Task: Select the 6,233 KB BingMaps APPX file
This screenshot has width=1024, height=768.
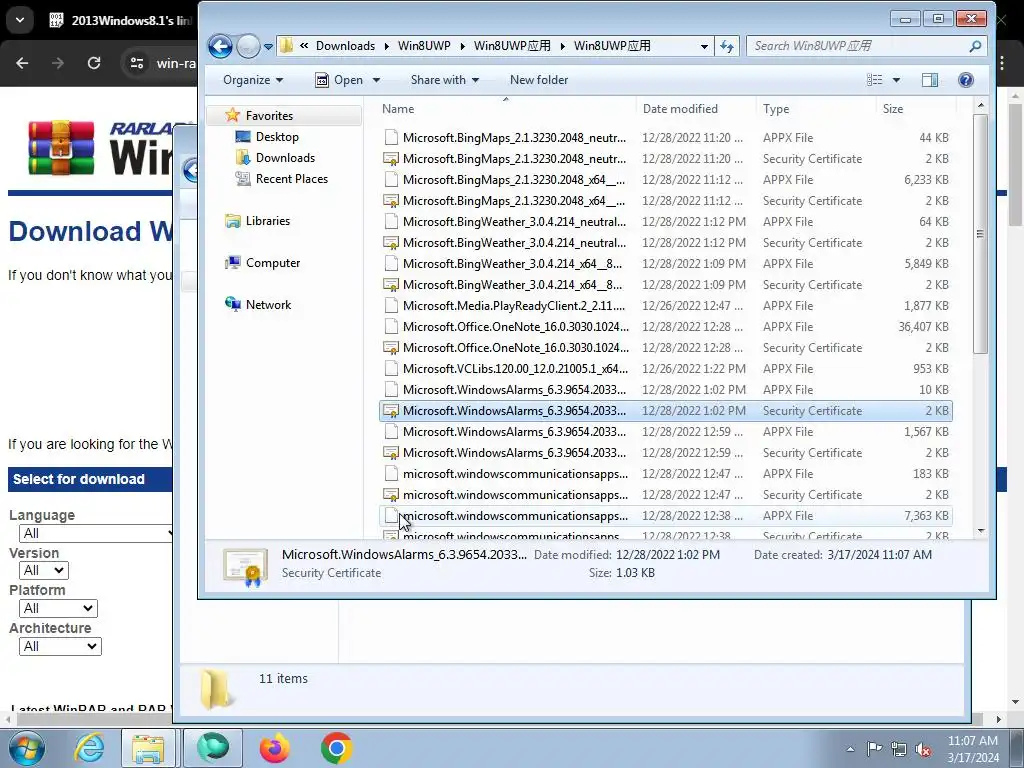Action: click(x=665, y=180)
